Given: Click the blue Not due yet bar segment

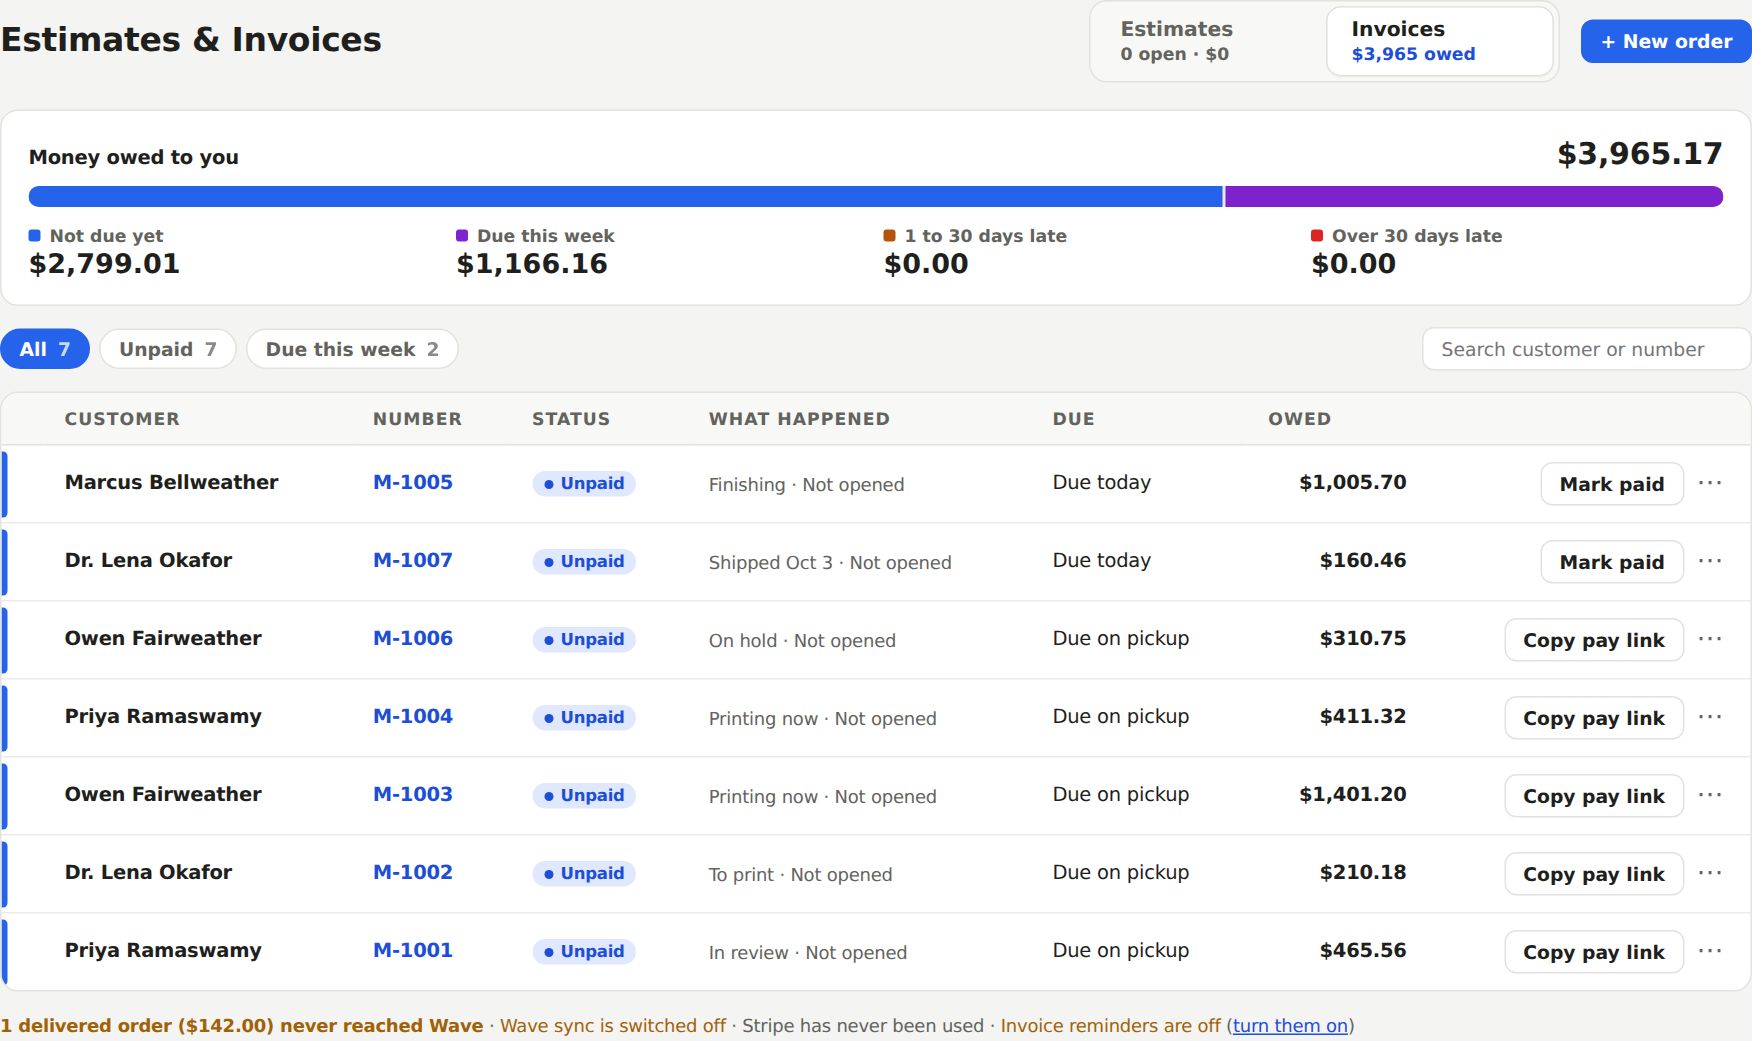Looking at the screenshot, I should 626,196.
